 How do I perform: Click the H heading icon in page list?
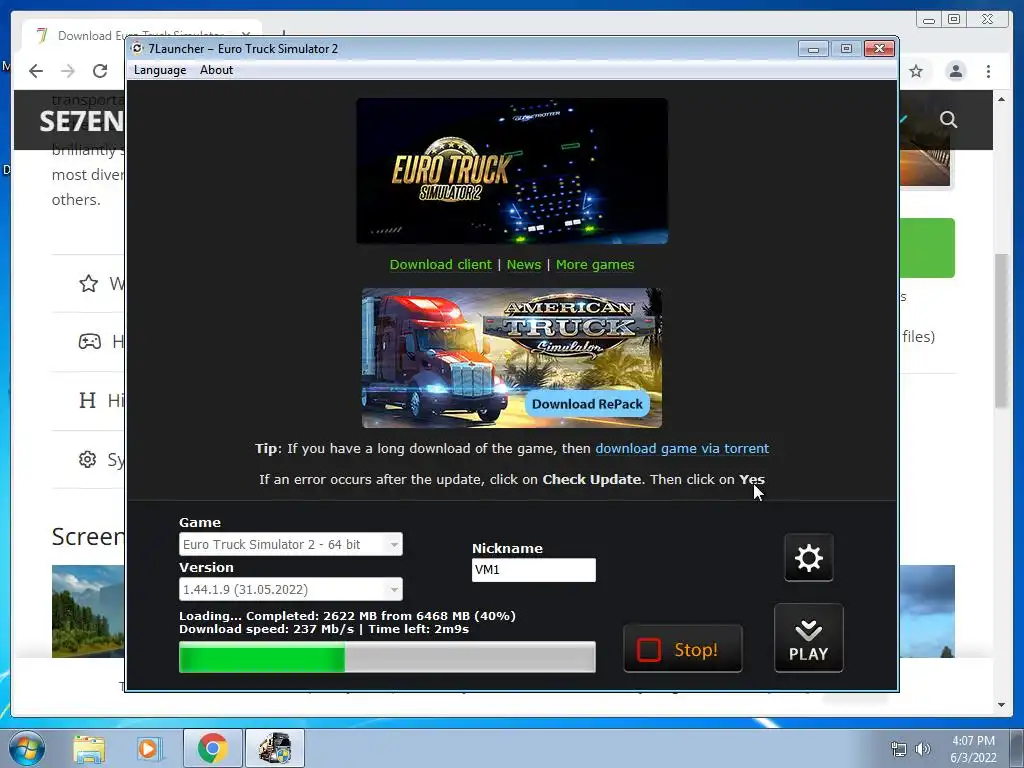[88, 400]
